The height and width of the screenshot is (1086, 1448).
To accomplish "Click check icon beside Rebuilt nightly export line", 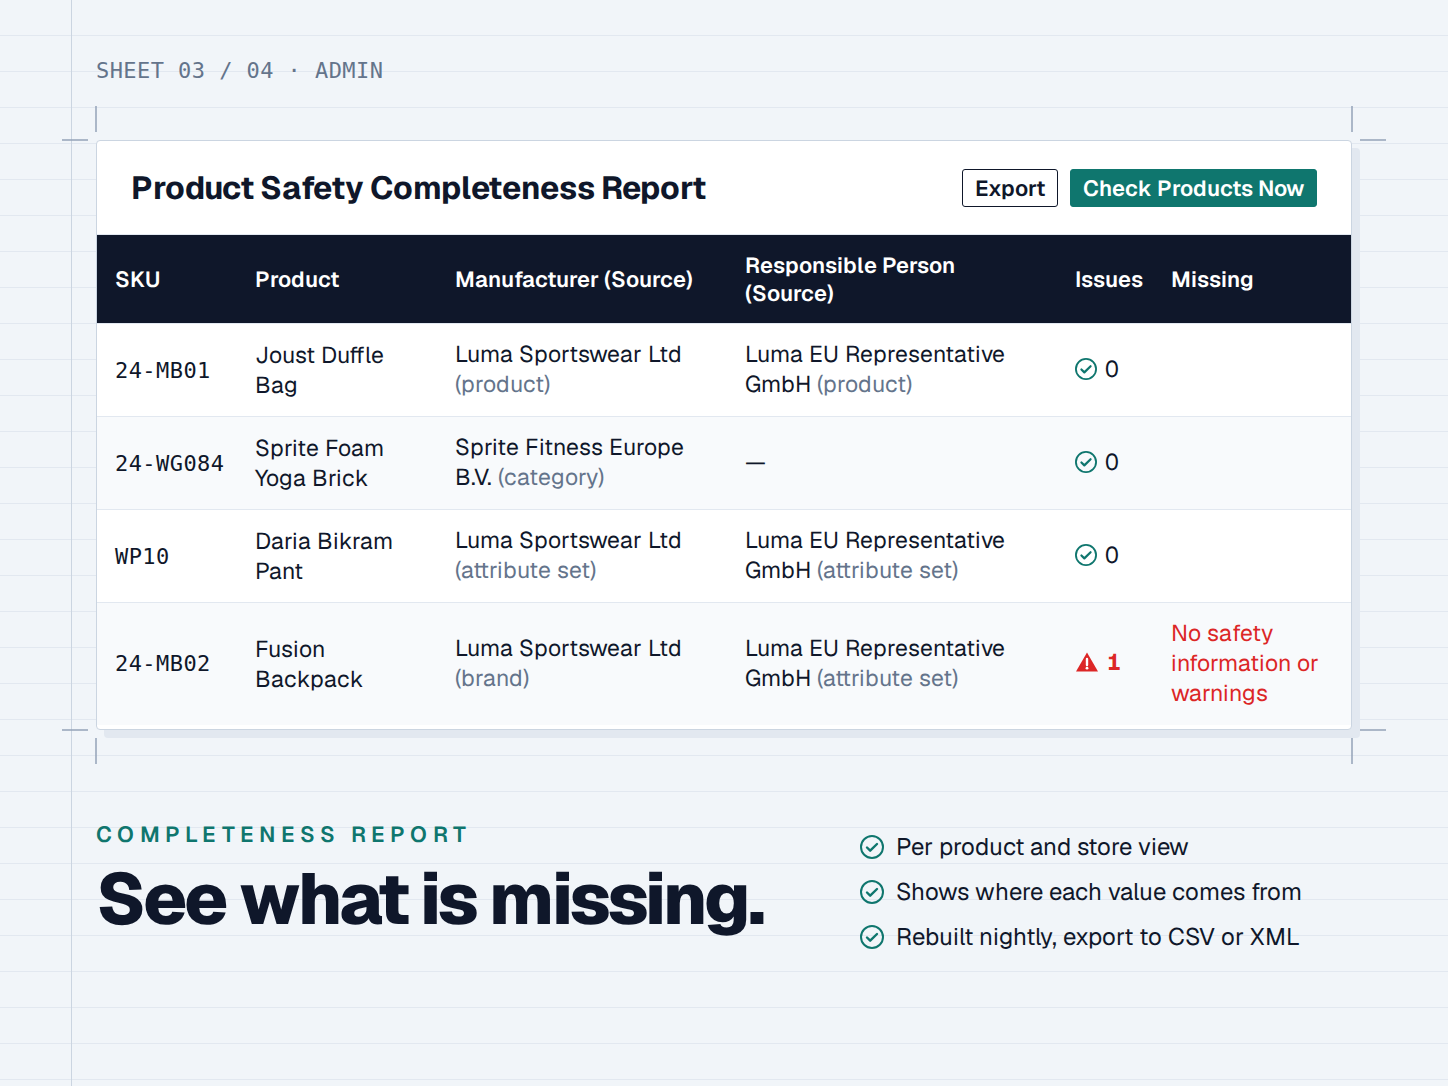I will (872, 937).
